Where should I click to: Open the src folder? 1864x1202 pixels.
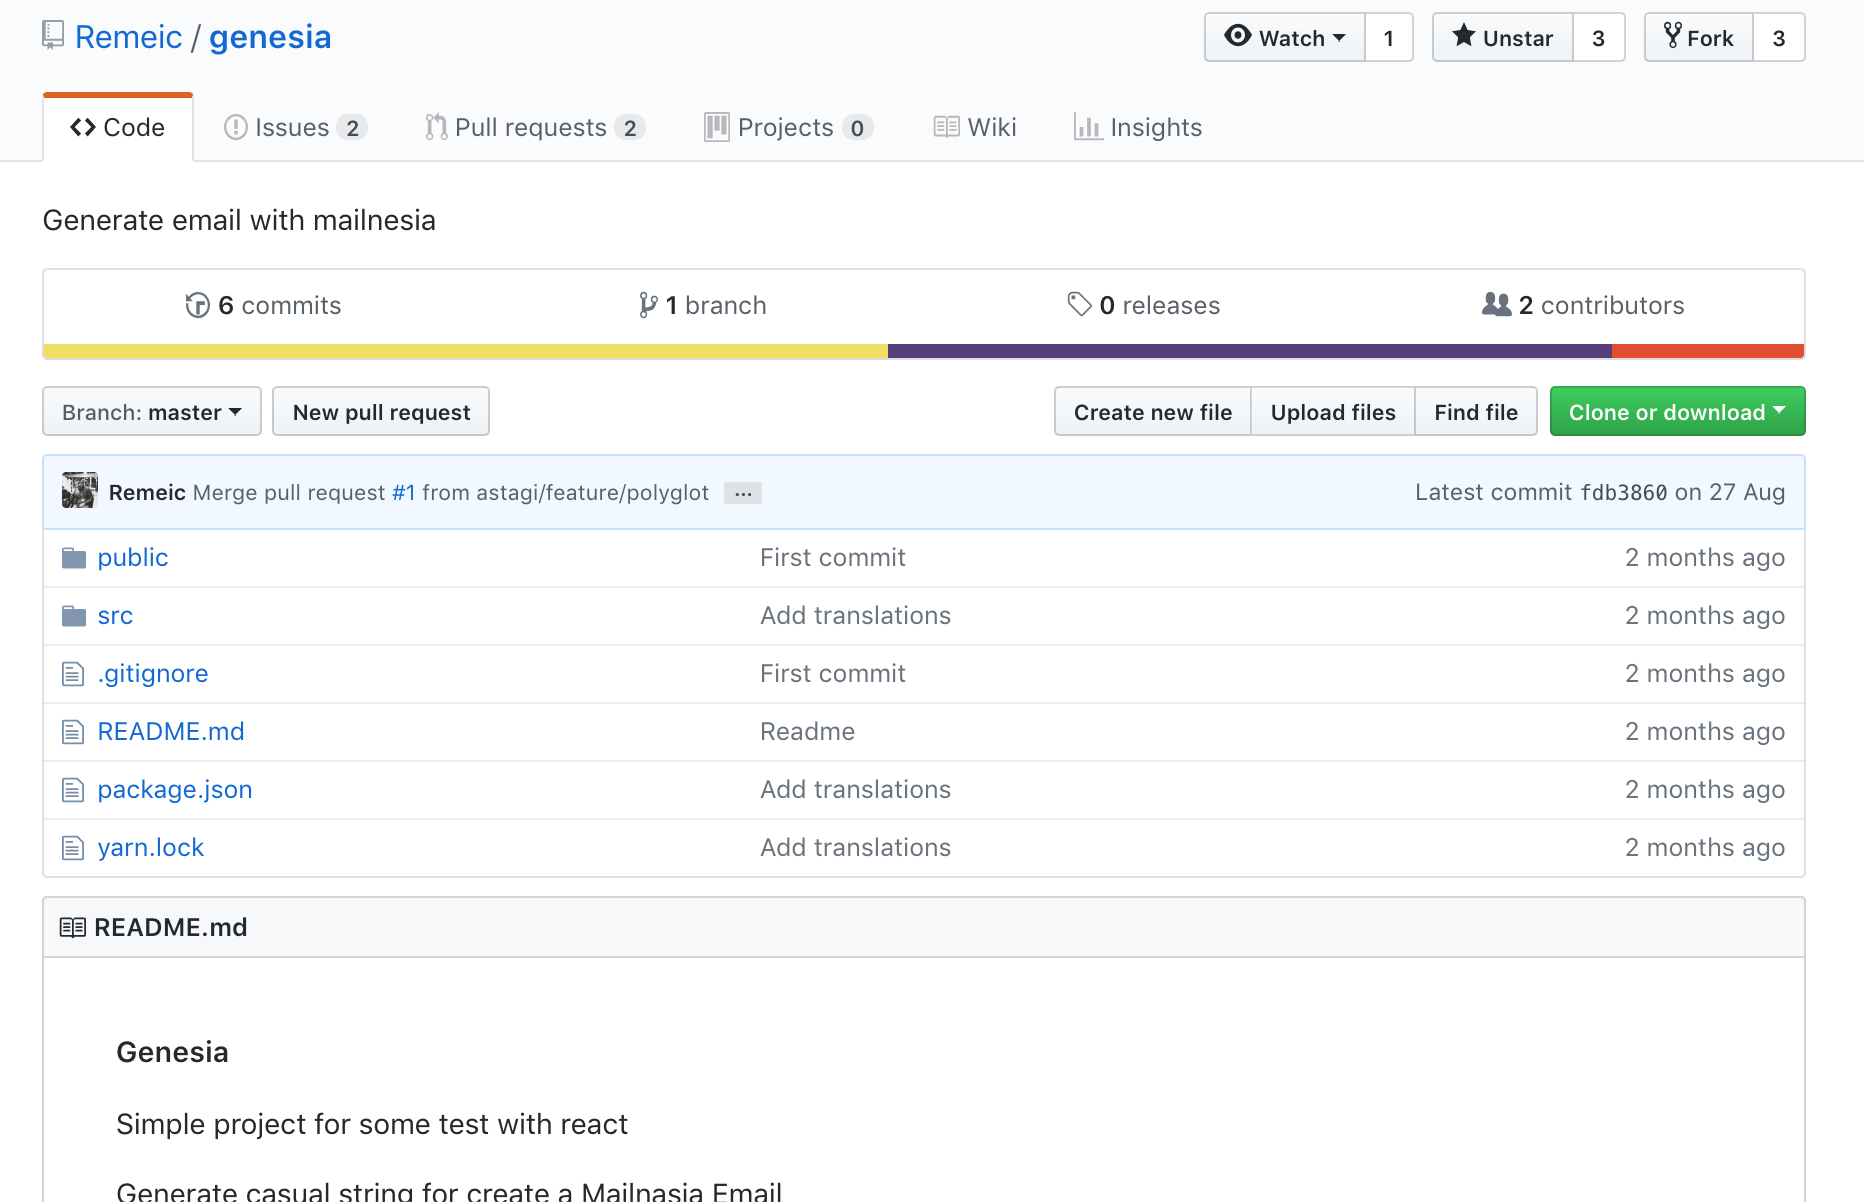[115, 616]
